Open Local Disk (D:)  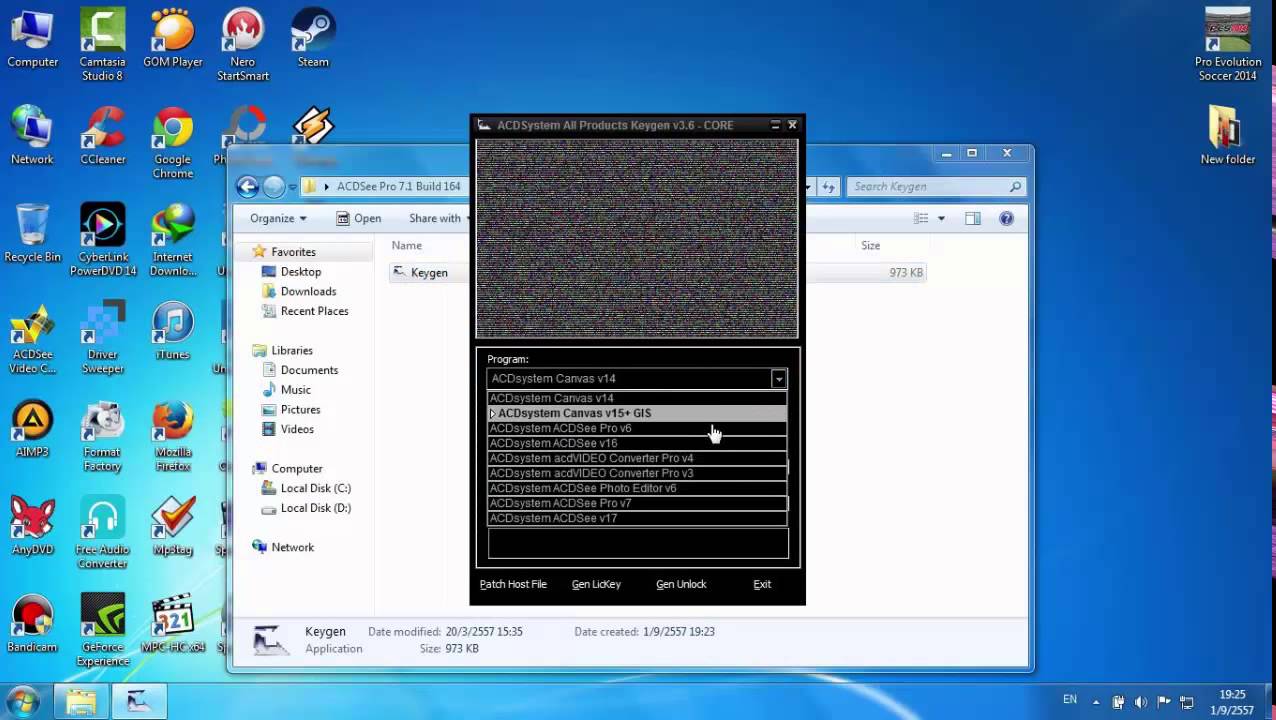(315, 508)
